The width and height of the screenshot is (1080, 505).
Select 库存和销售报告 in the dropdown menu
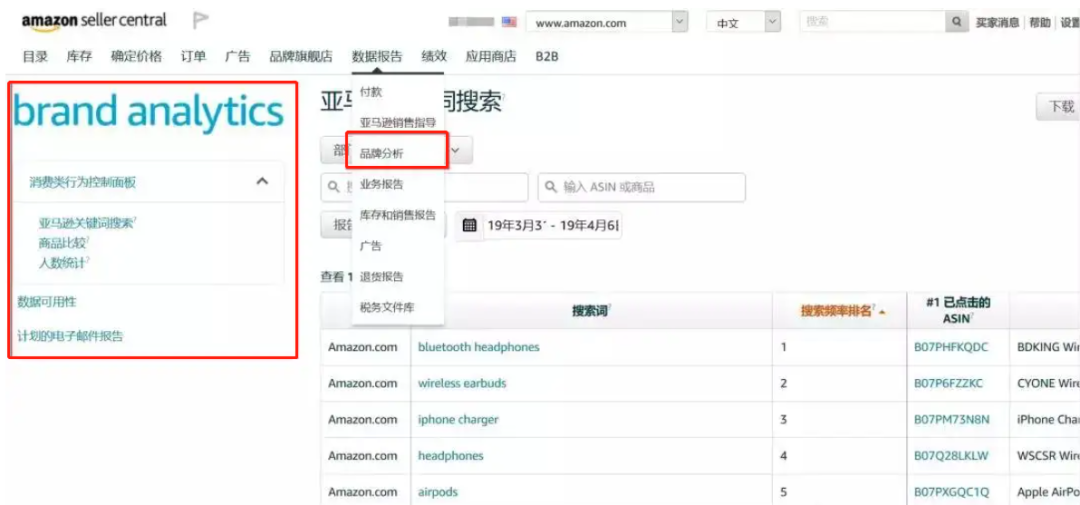tap(398, 215)
